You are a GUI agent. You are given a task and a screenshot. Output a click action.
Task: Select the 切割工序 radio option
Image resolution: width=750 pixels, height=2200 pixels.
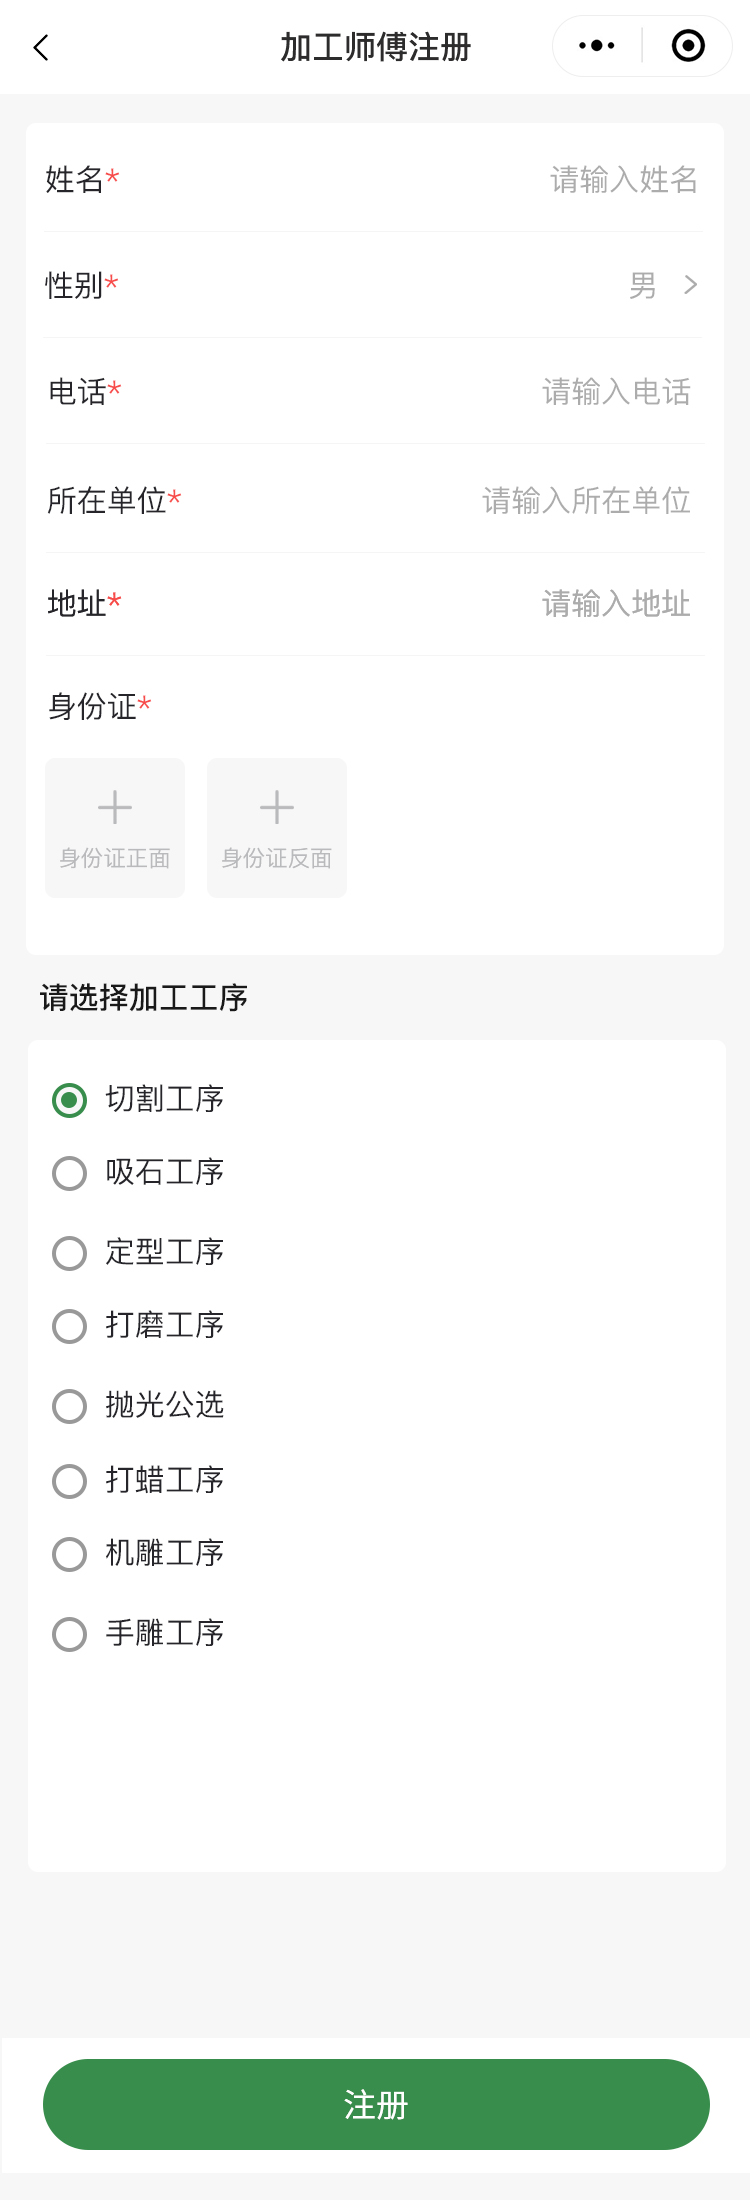(x=69, y=1100)
